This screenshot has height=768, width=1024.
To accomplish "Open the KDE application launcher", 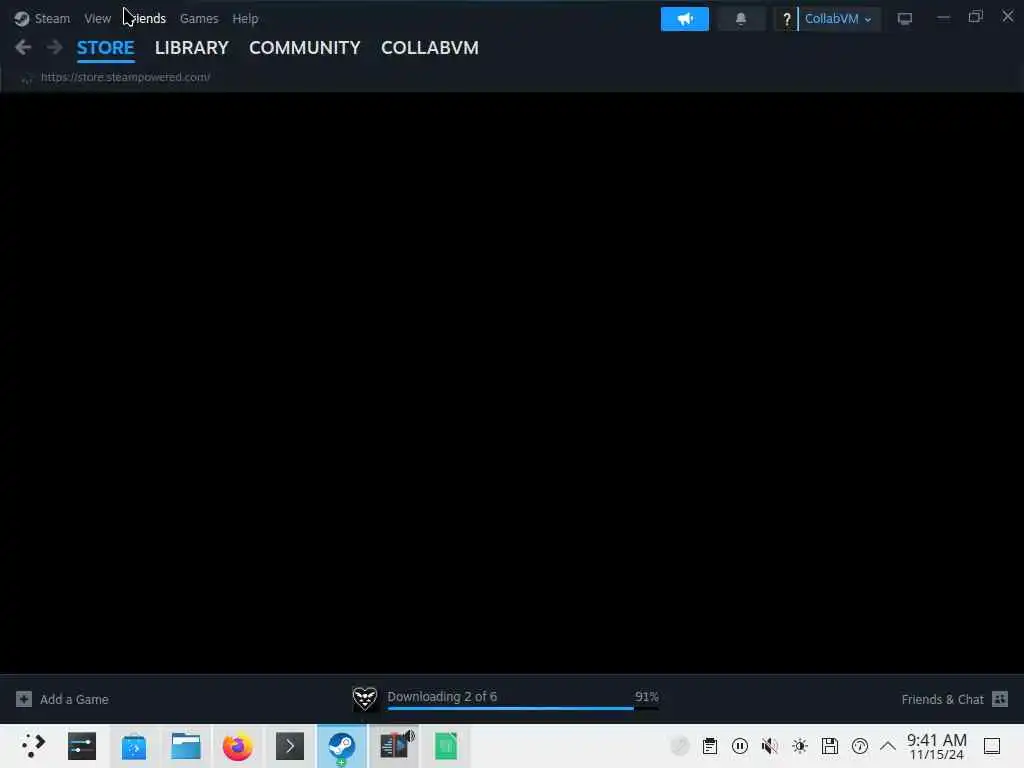I will tap(32, 746).
